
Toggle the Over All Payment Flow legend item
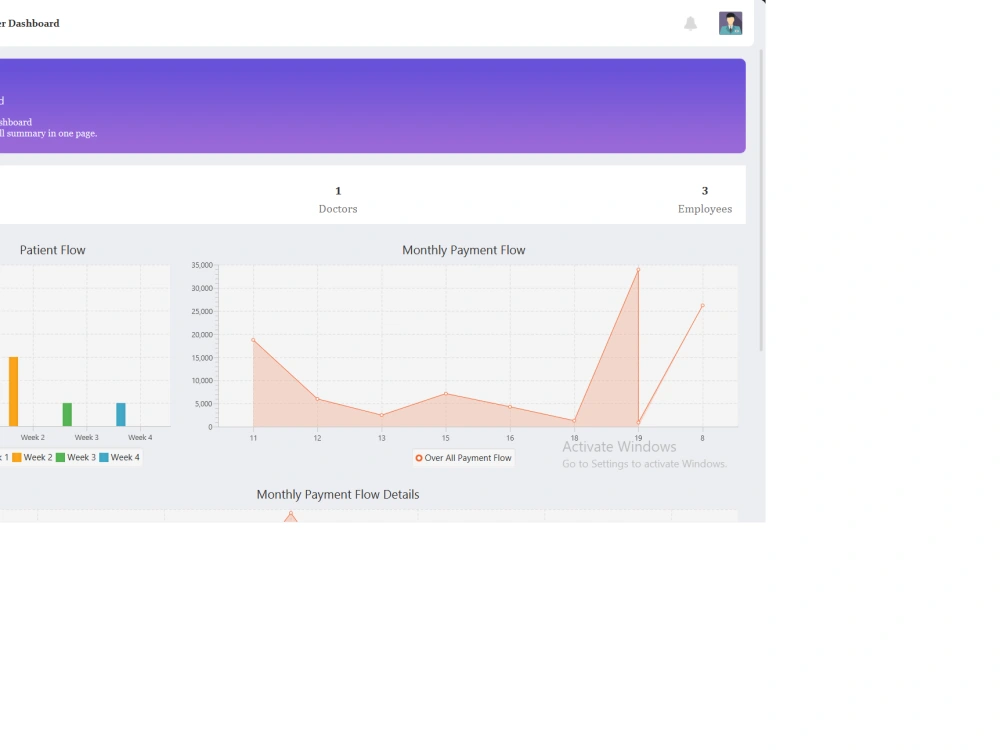coord(463,458)
